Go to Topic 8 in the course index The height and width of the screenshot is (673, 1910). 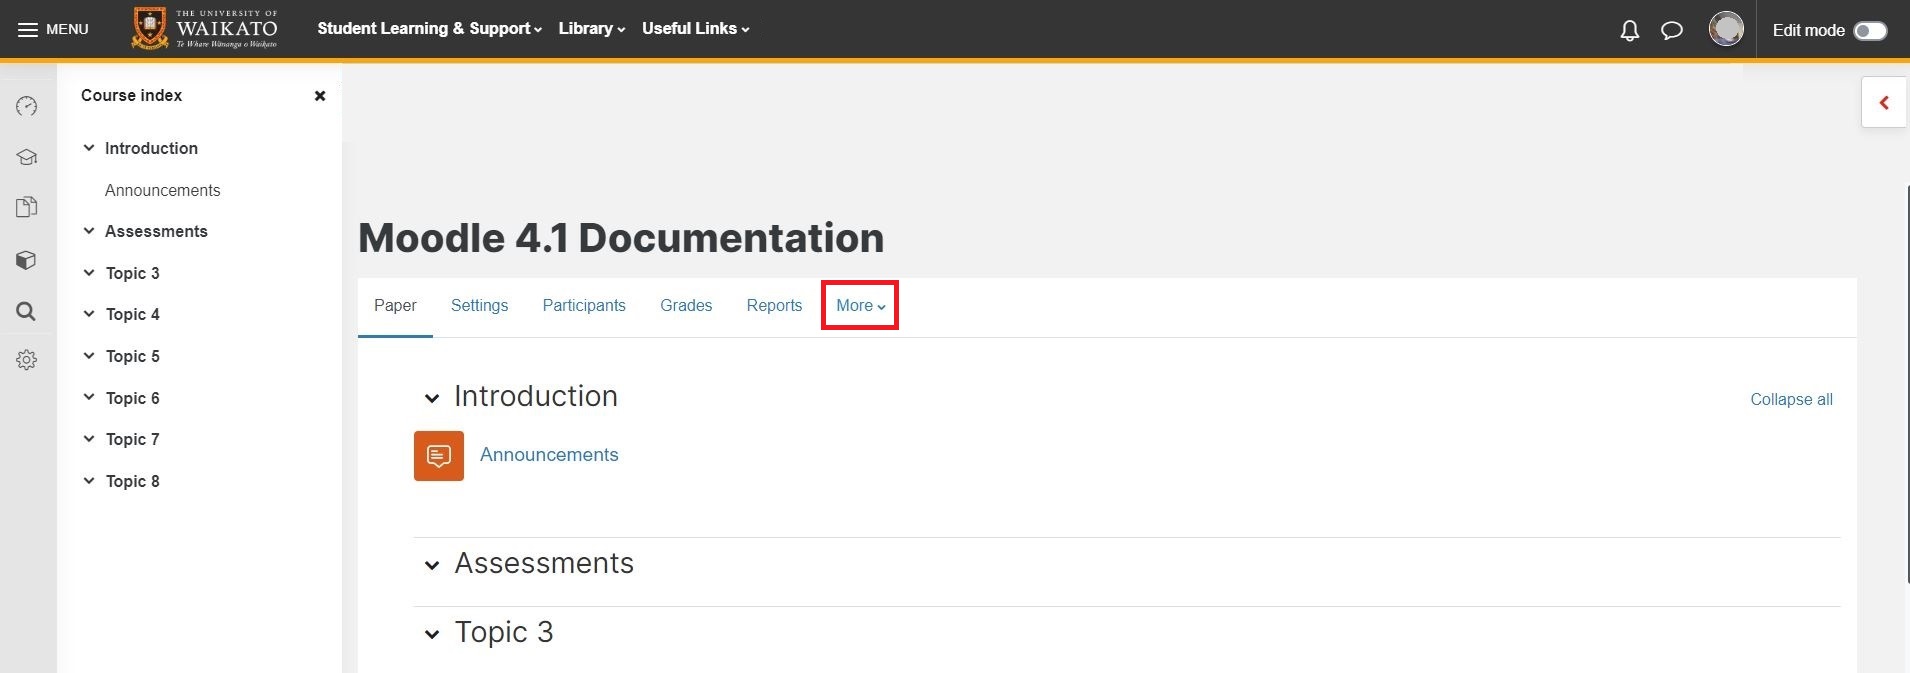click(133, 481)
